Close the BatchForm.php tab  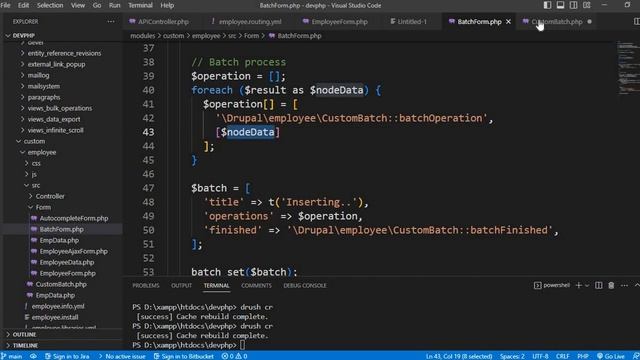click(508, 22)
